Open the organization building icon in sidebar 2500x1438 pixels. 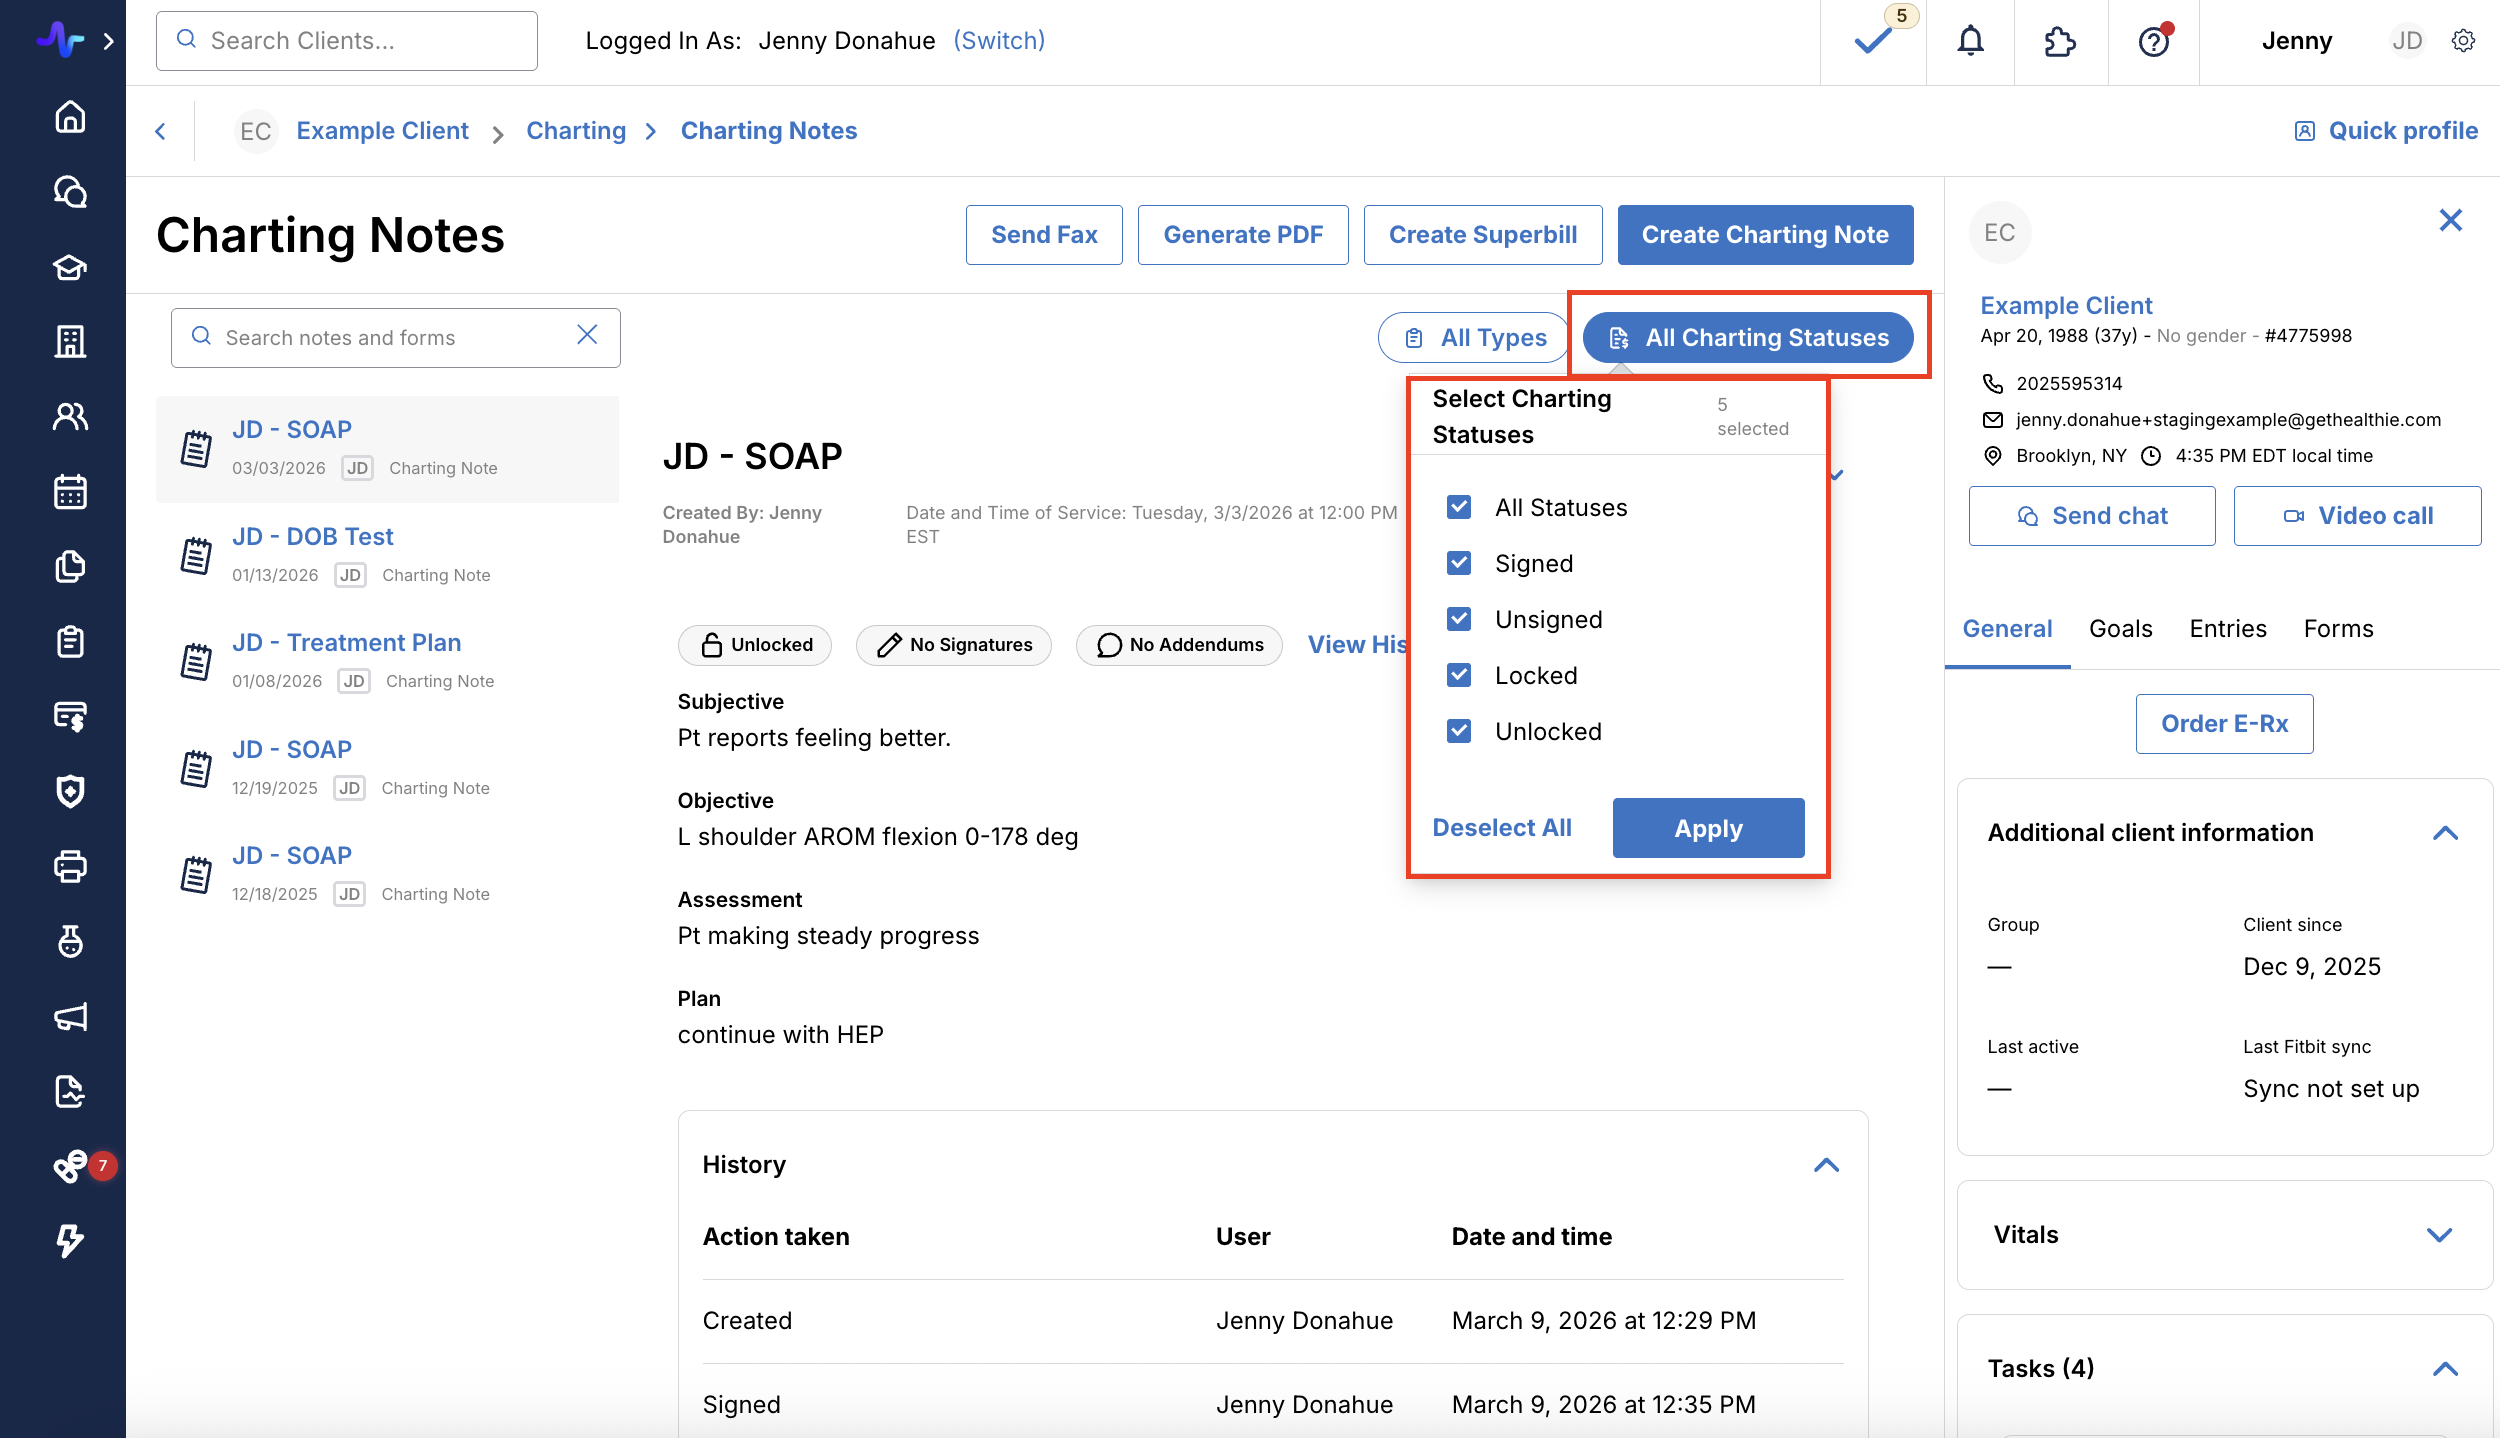pos(70,341)
